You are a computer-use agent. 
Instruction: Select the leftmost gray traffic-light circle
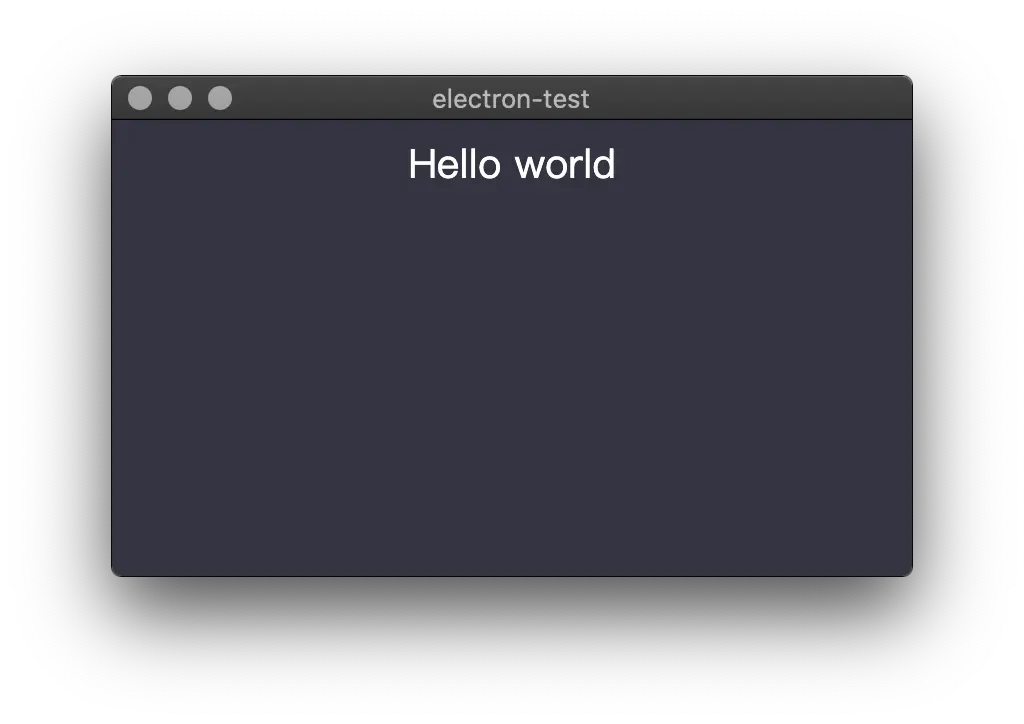[x=140, y=99]
